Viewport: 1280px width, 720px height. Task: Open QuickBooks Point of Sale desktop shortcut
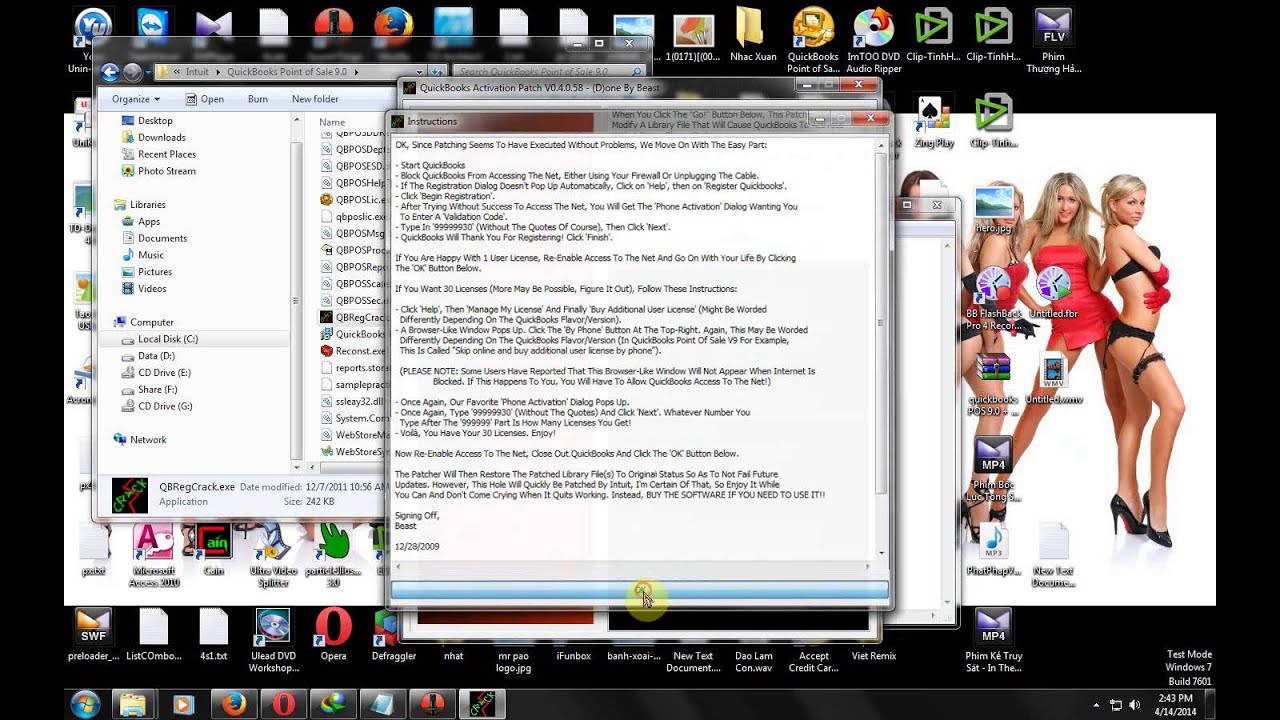coord(813,42)
